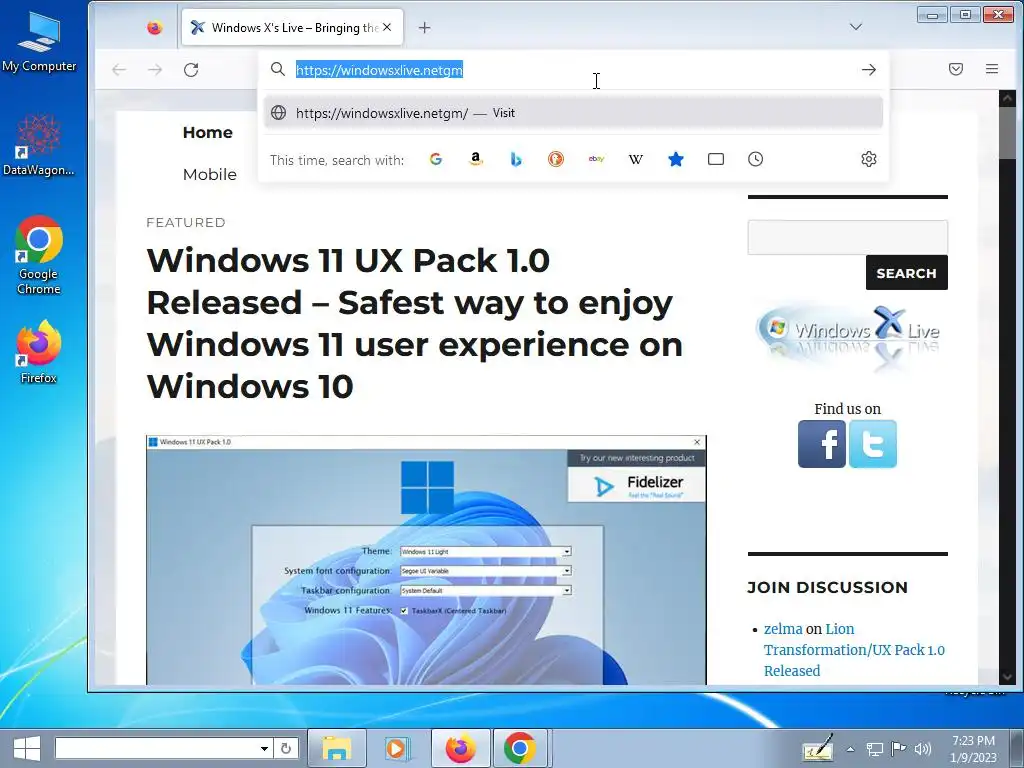Image resolution: width=1024 pixels, height=768 pixels.
Task: Click the SEARCH button
Action: 906,273
